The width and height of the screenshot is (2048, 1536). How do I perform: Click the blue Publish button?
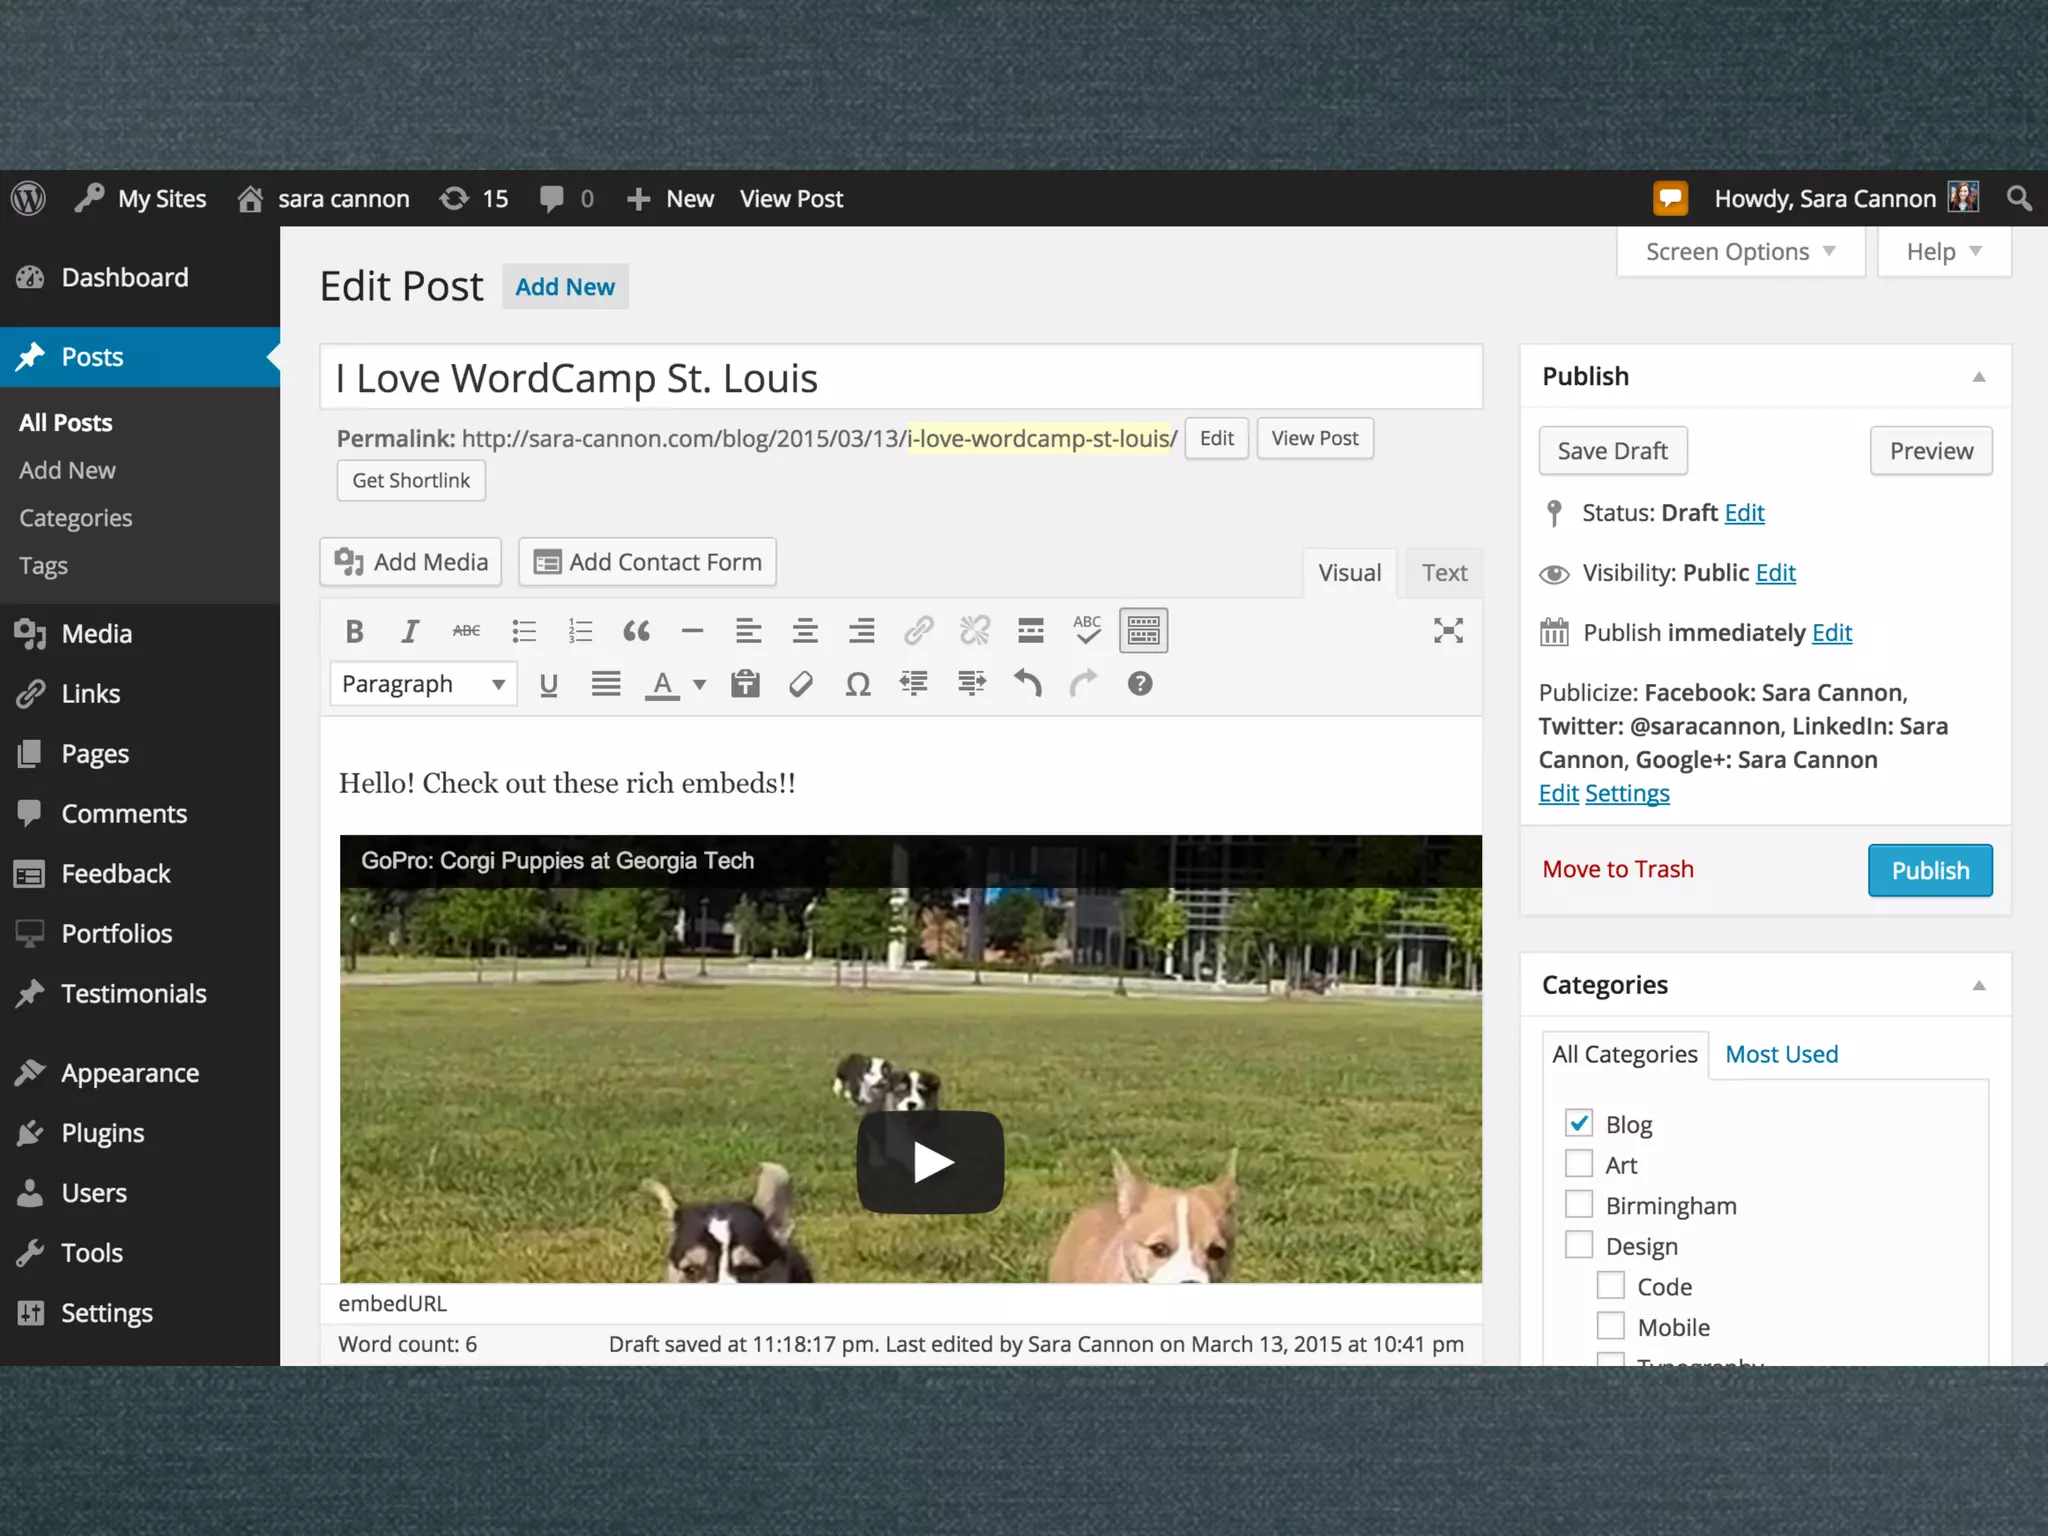pos(1929,870)
